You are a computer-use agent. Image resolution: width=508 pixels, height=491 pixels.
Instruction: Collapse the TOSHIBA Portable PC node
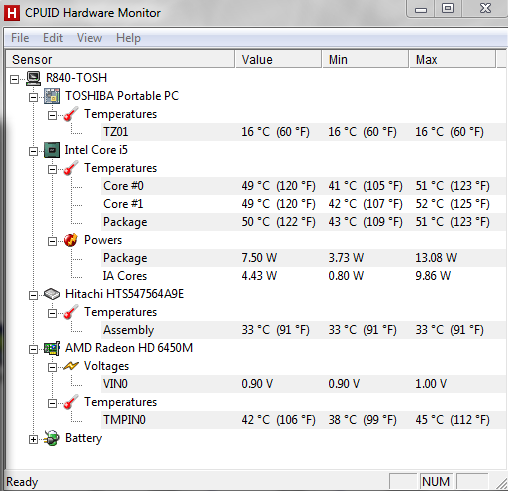click(33, 97)
